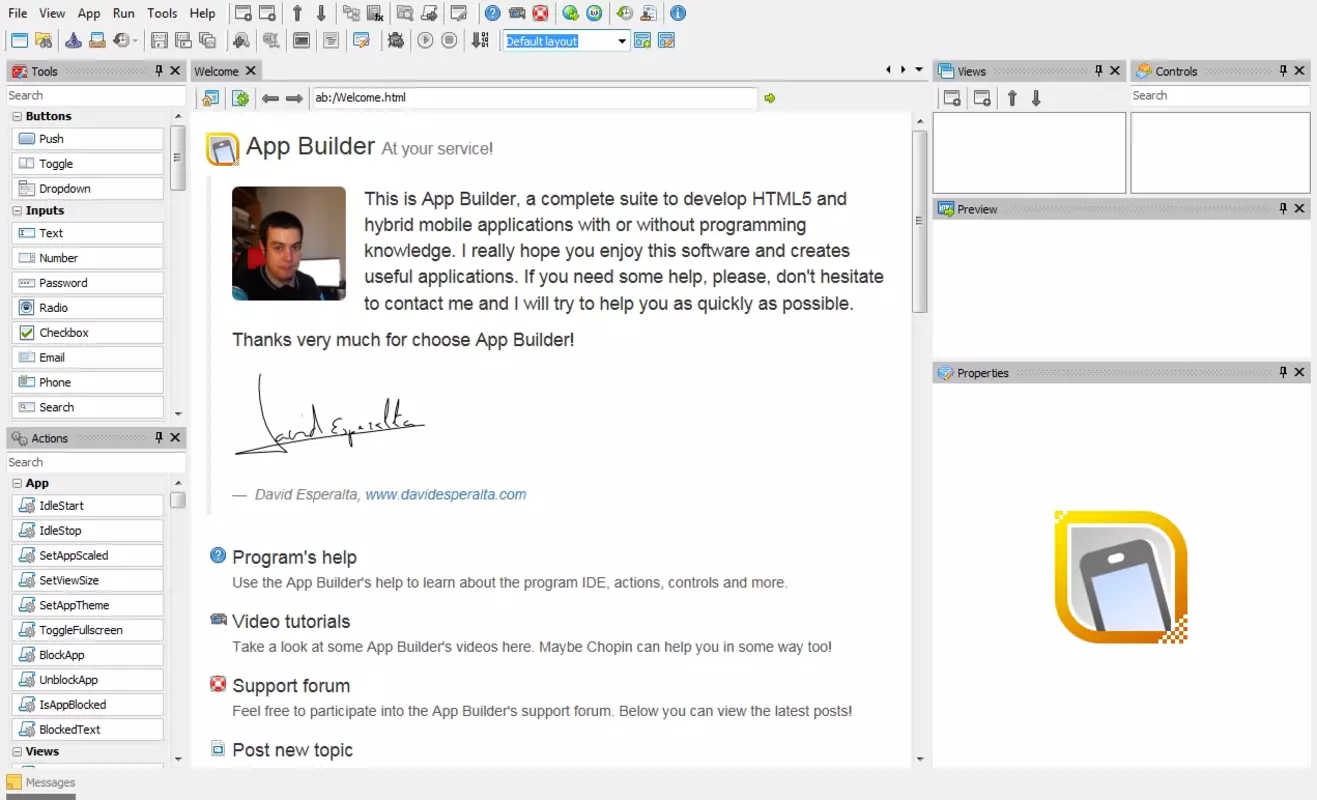
Task: Go forward with the right arrow icon
Action: coord(294,98)
